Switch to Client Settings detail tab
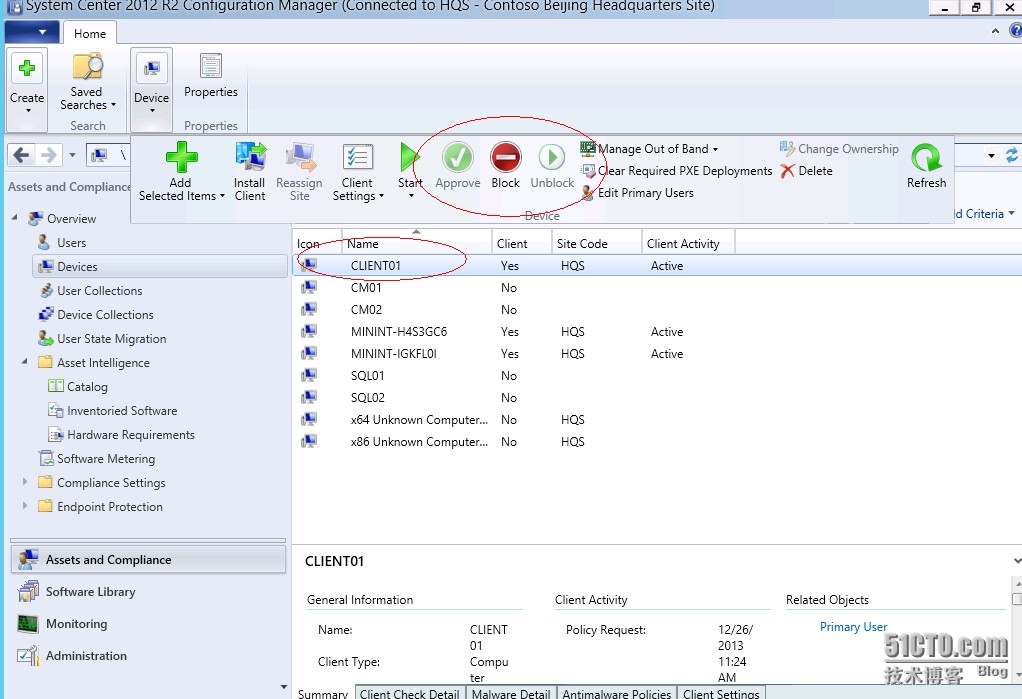This screenshot has width=1022, height=699. pyautogui.click(x=722, y=693)
